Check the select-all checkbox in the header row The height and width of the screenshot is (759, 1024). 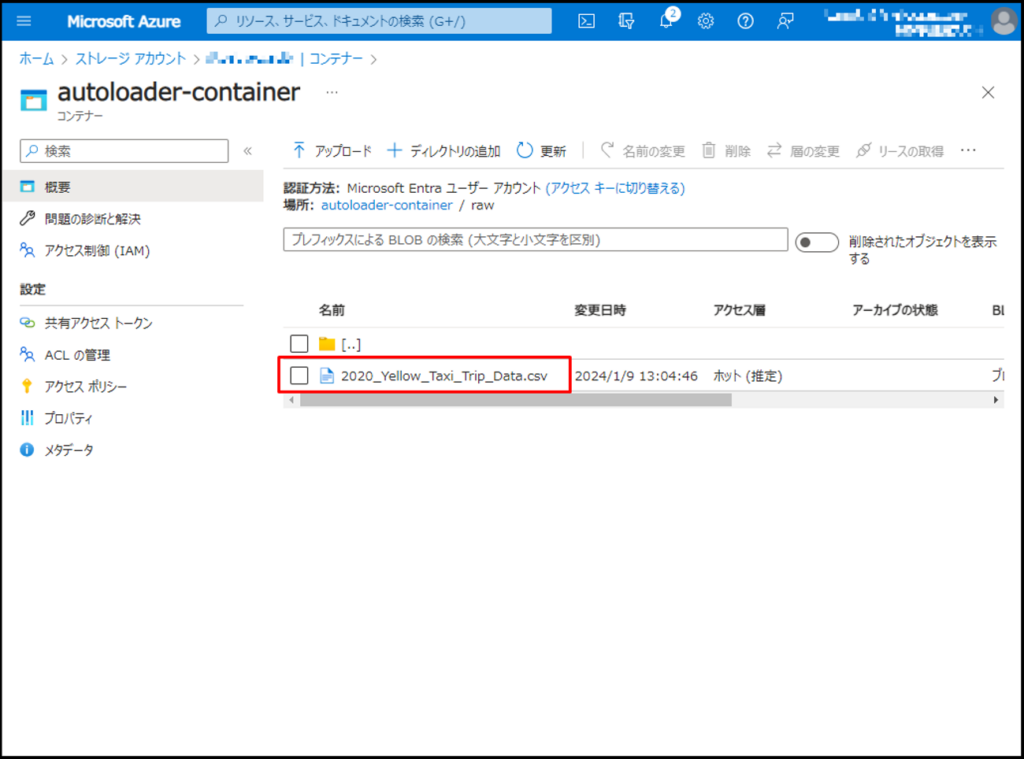click(297, 310)
